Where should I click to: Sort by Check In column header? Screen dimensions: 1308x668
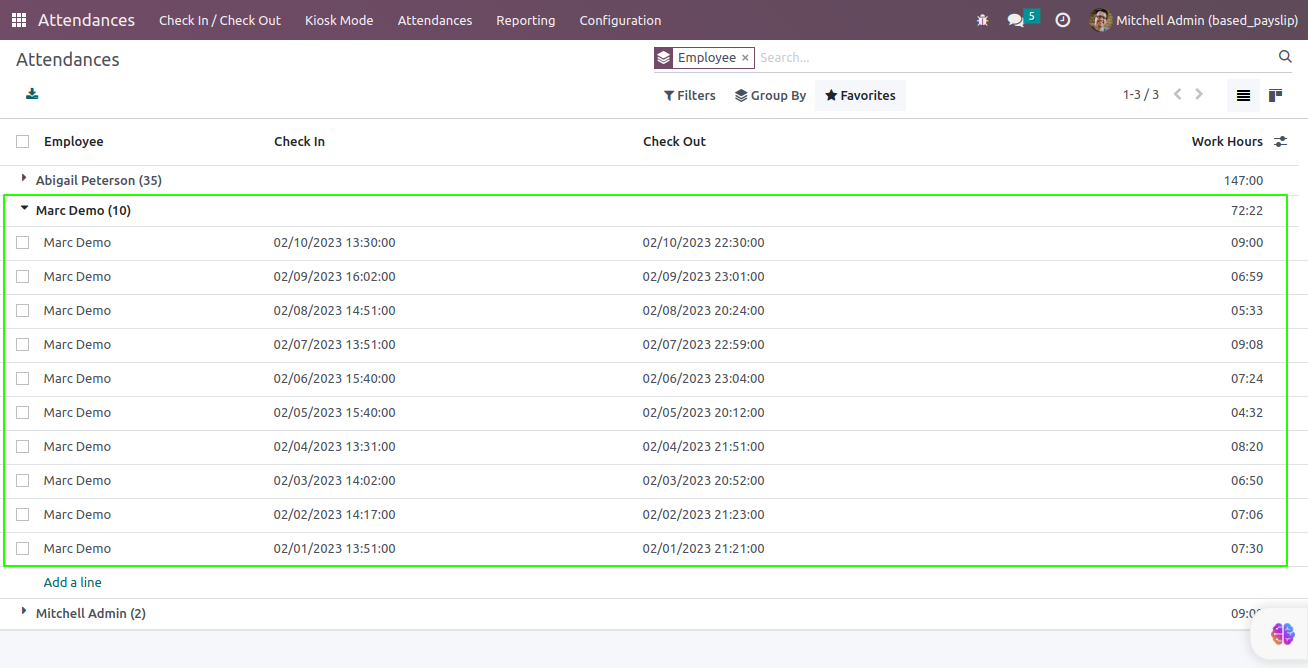click(x=299, y=142)
